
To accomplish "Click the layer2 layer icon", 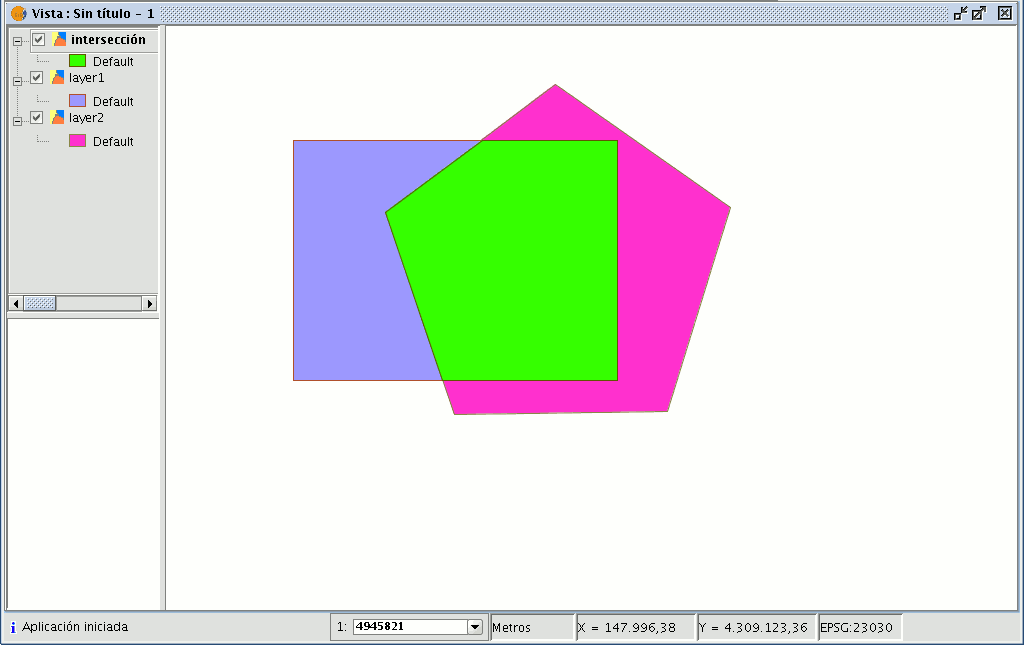I will pyautogui.click(x=57, y=118).
